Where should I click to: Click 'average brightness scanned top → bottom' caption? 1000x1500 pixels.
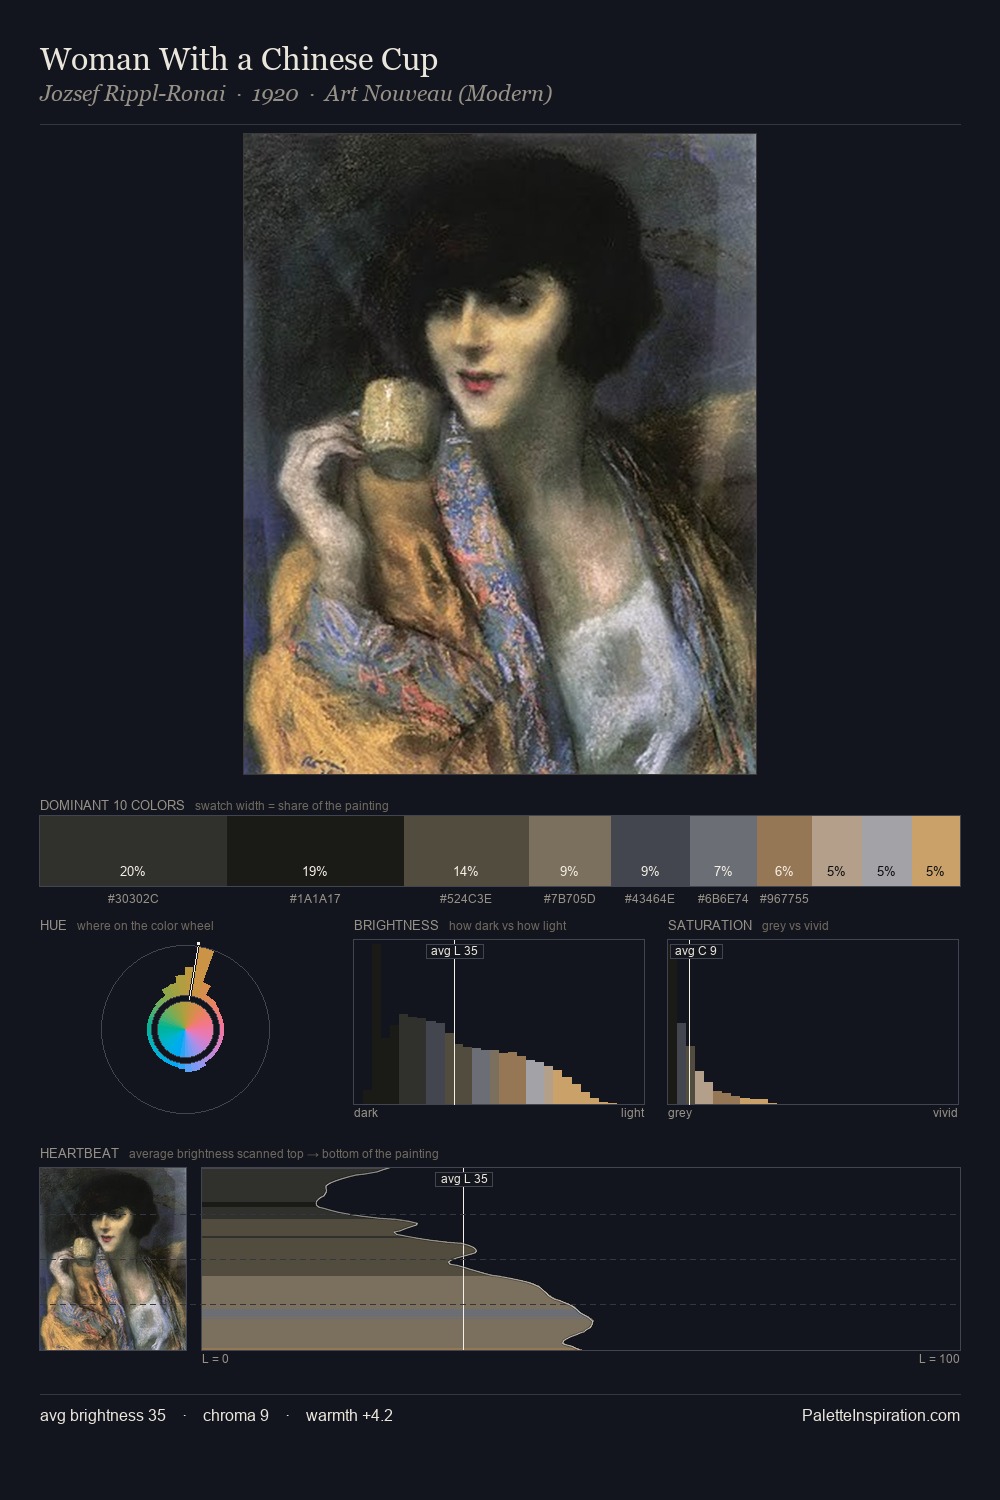point(284,1154)
